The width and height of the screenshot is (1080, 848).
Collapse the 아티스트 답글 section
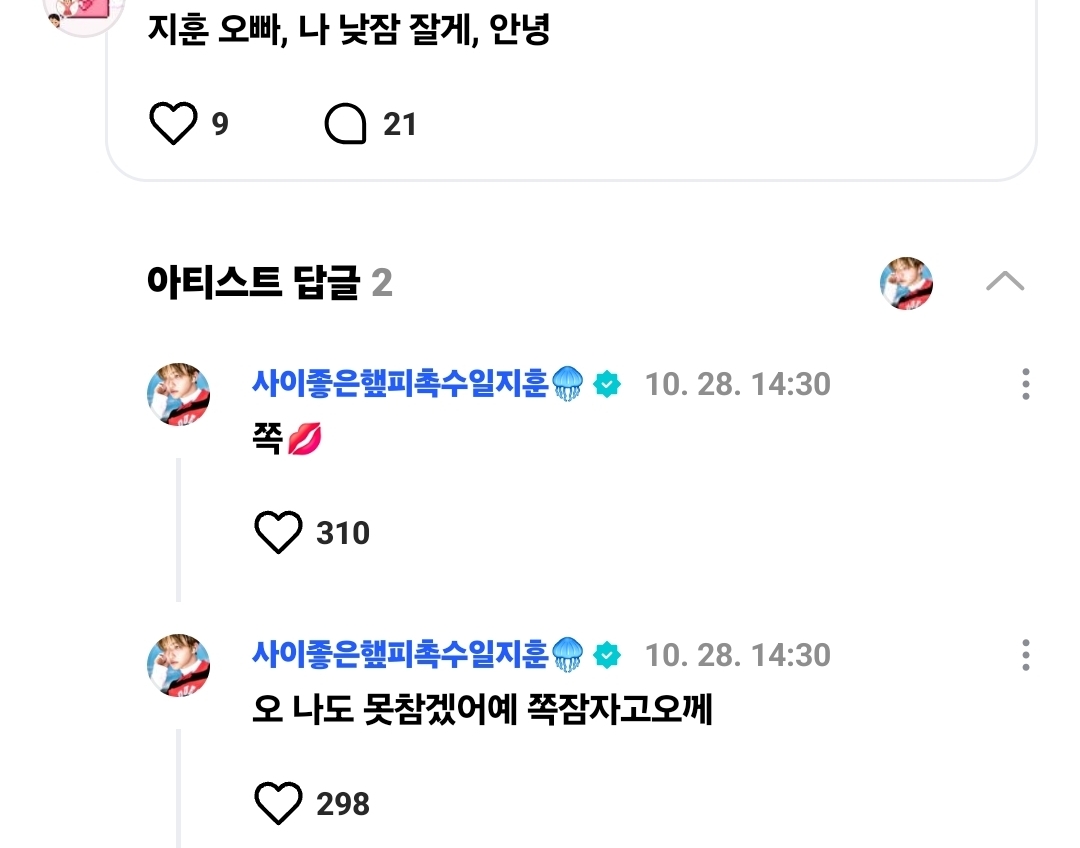click(x=1005, y=282)
